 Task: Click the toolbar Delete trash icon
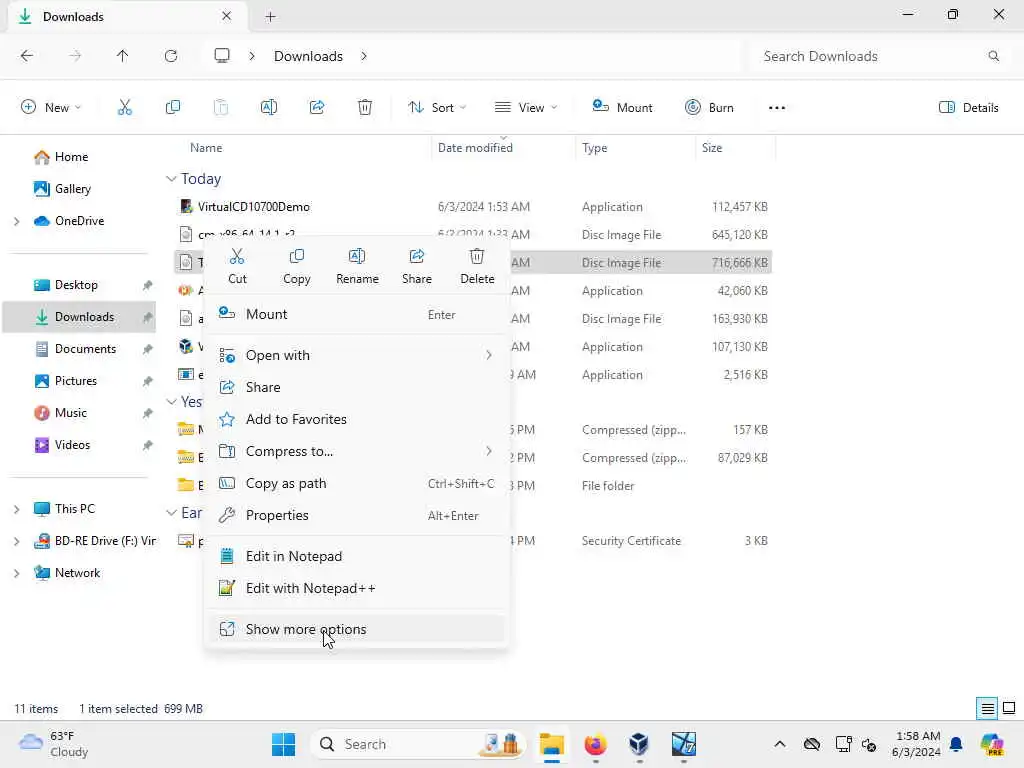coord(365,108)
